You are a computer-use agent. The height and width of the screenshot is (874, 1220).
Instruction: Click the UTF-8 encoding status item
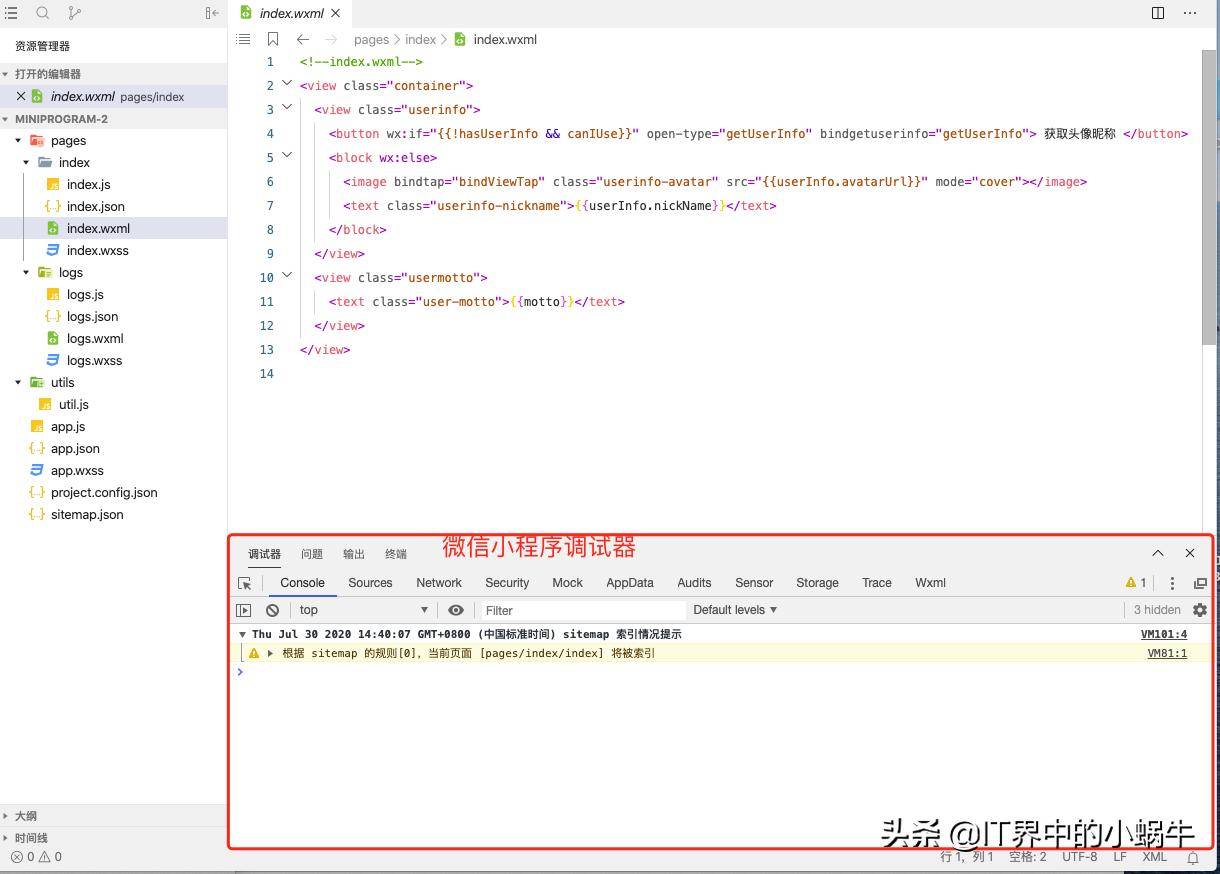(1080, 857)
